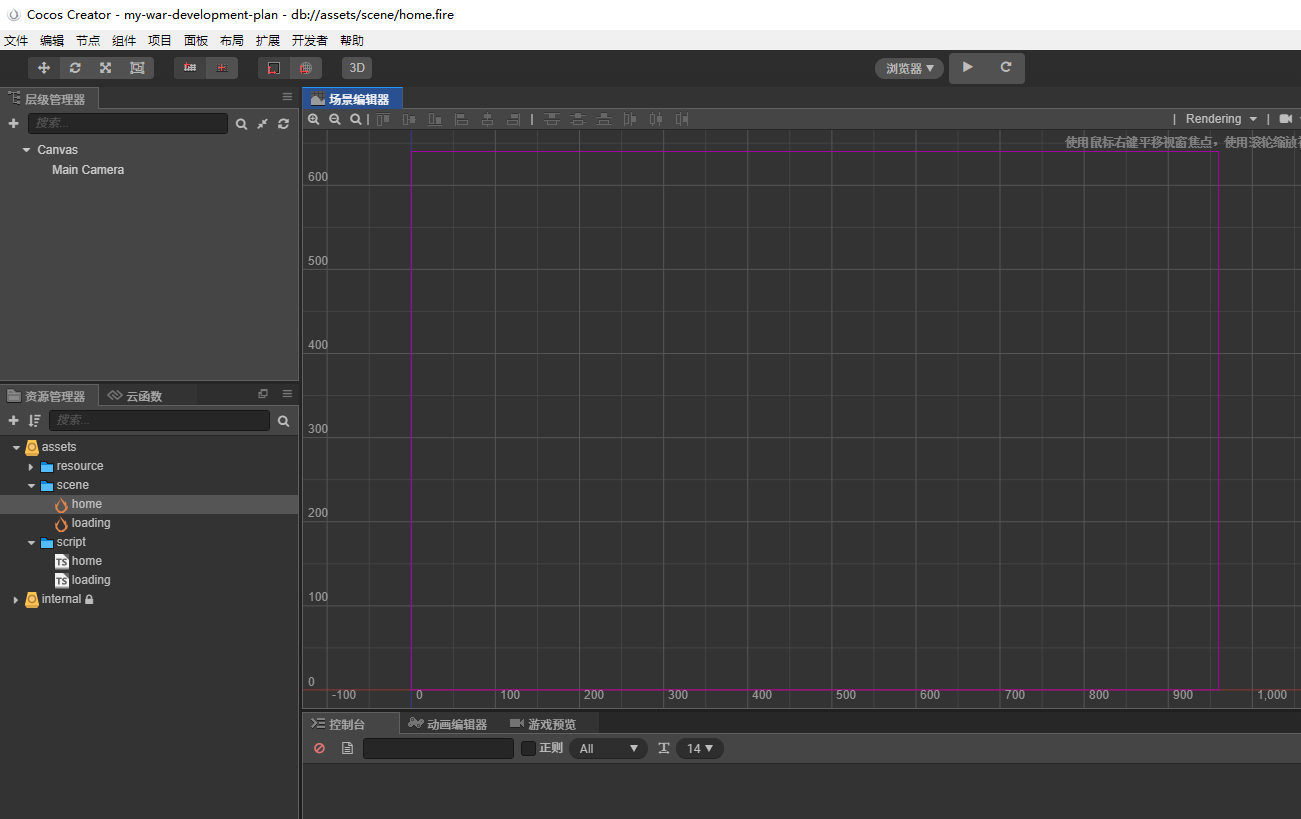Pop out the asset panel
Image resolution: width=1301 pixels, height=819 pixels.
pos(263,394)
